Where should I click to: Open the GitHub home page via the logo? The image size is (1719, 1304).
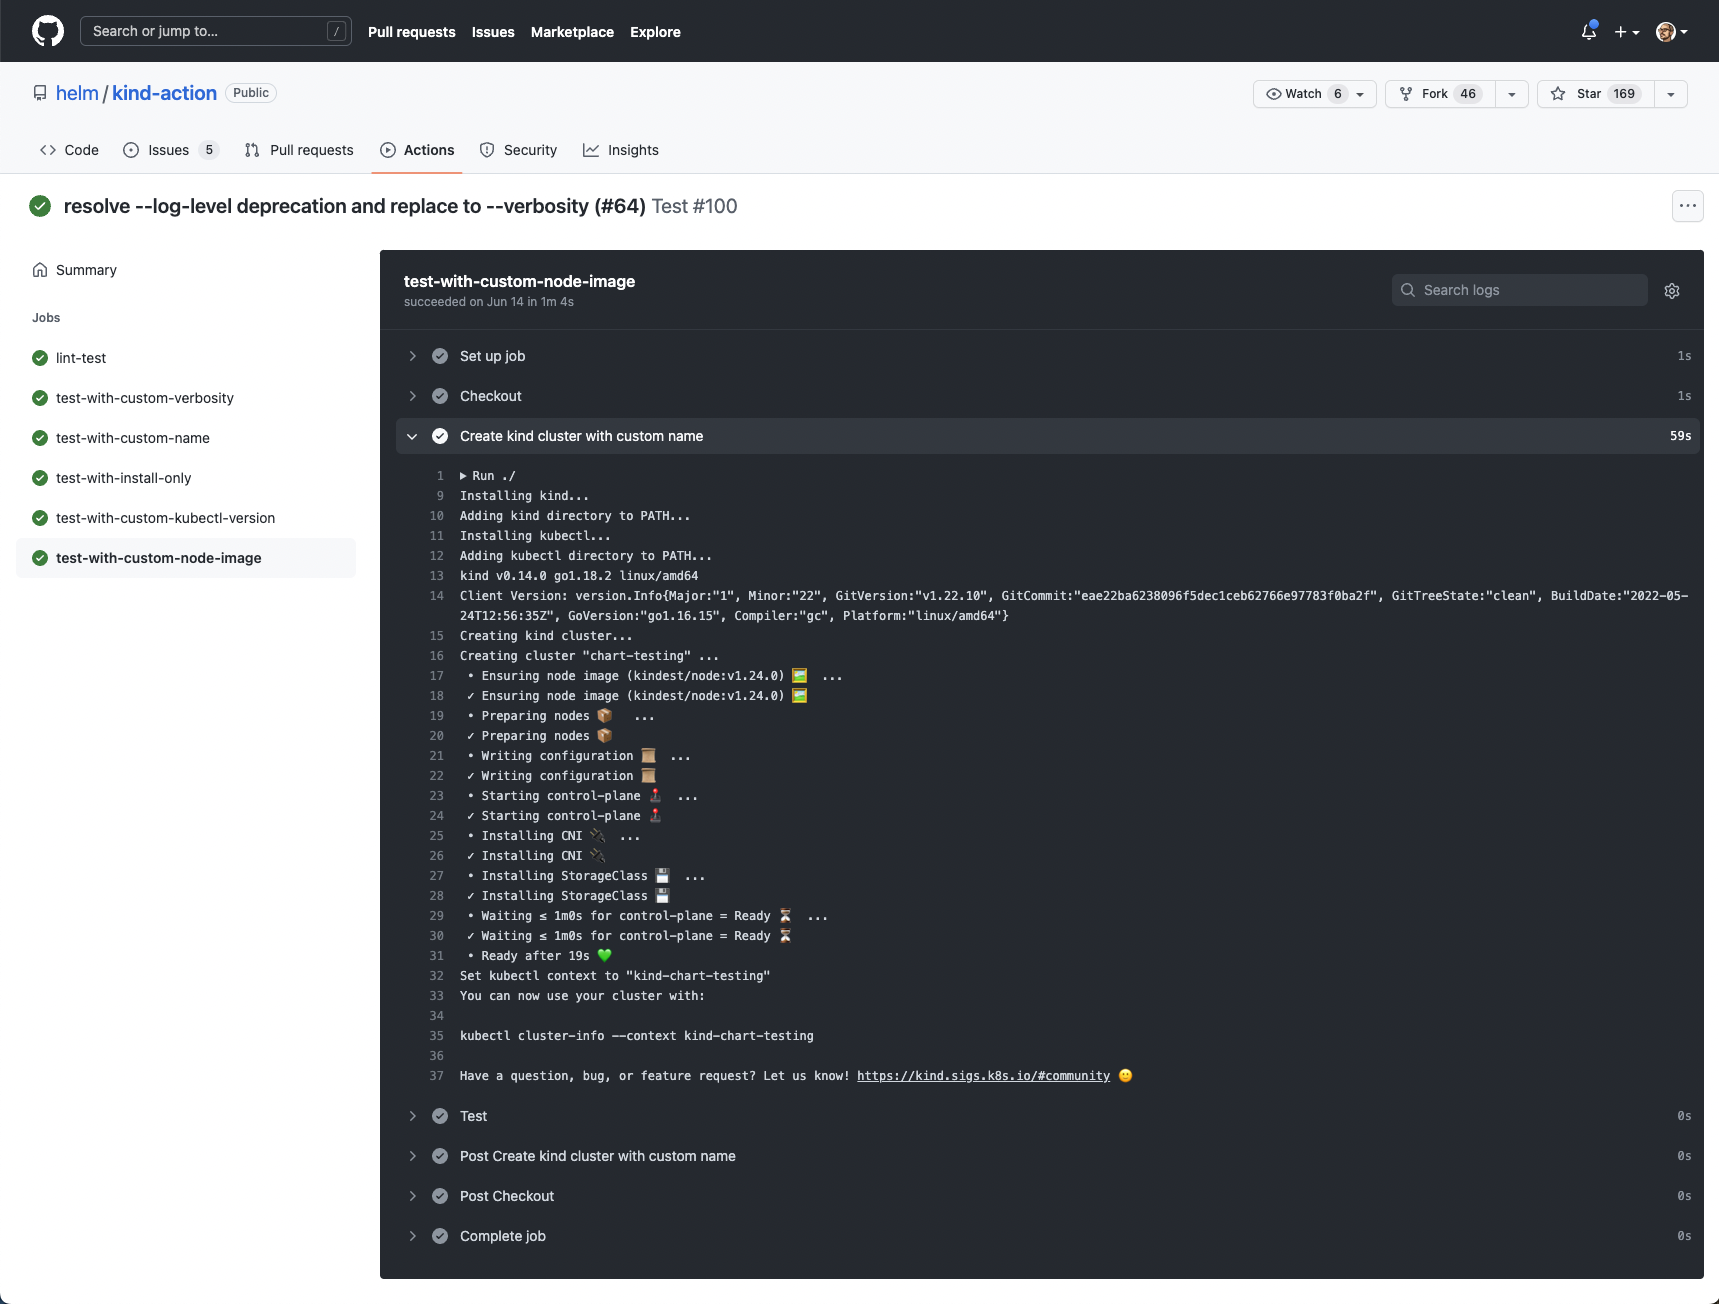coord(47,30)
